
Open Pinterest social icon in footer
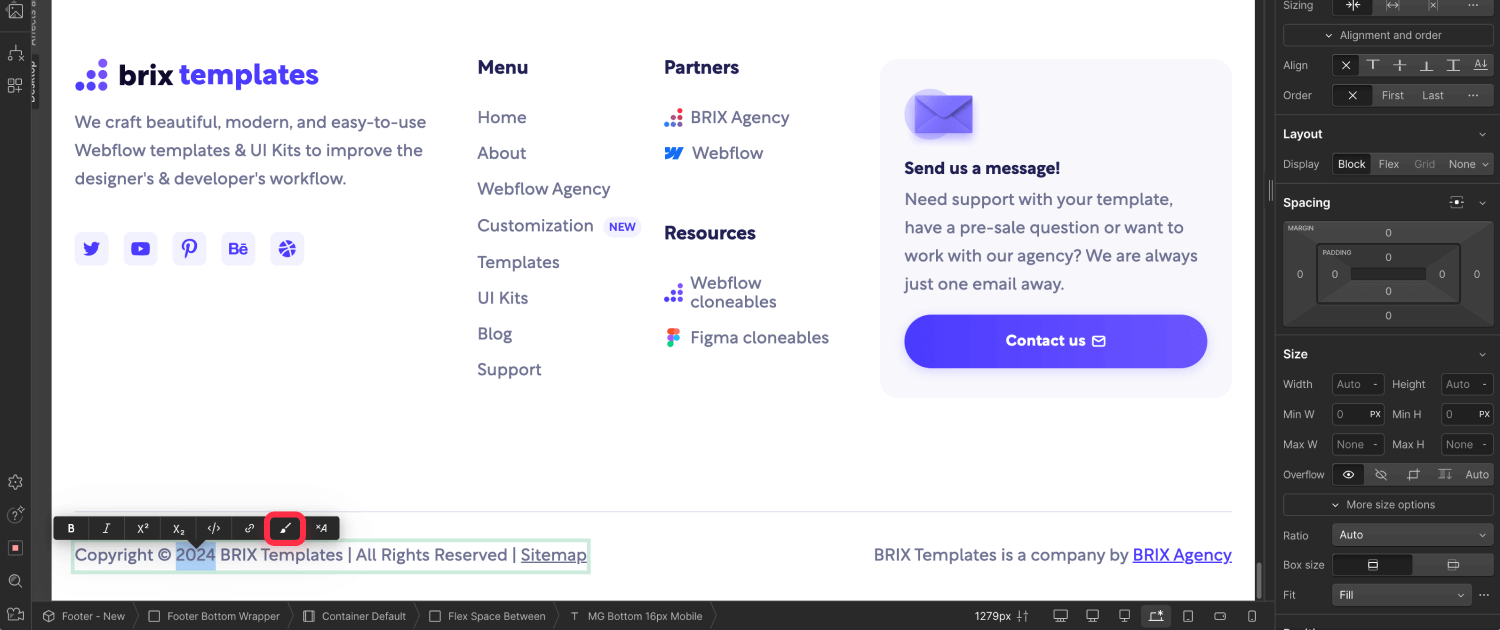click(x=189, y=249)
